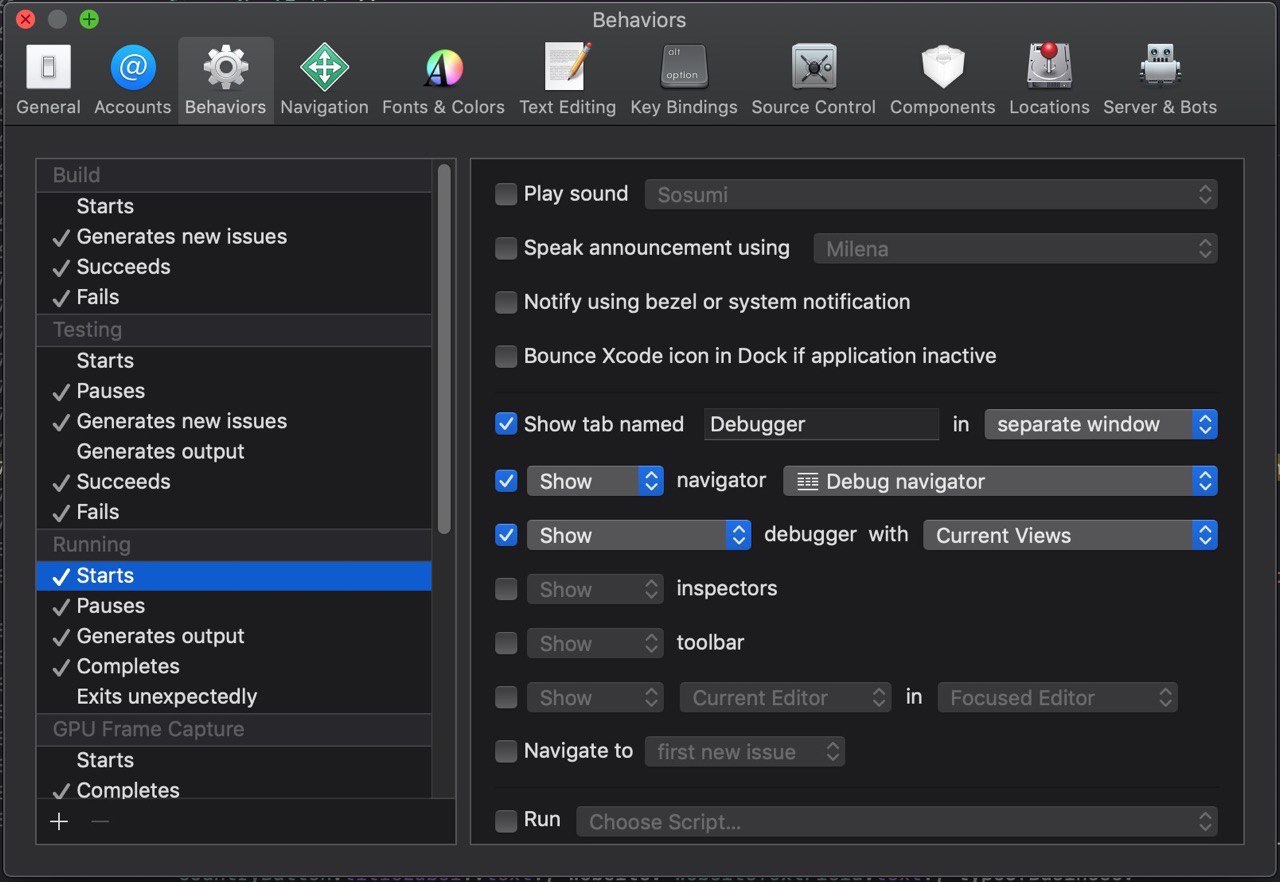Screen dimensions: 1280x882
Task: Select Build Starts behavior
Action: [234, 206]
